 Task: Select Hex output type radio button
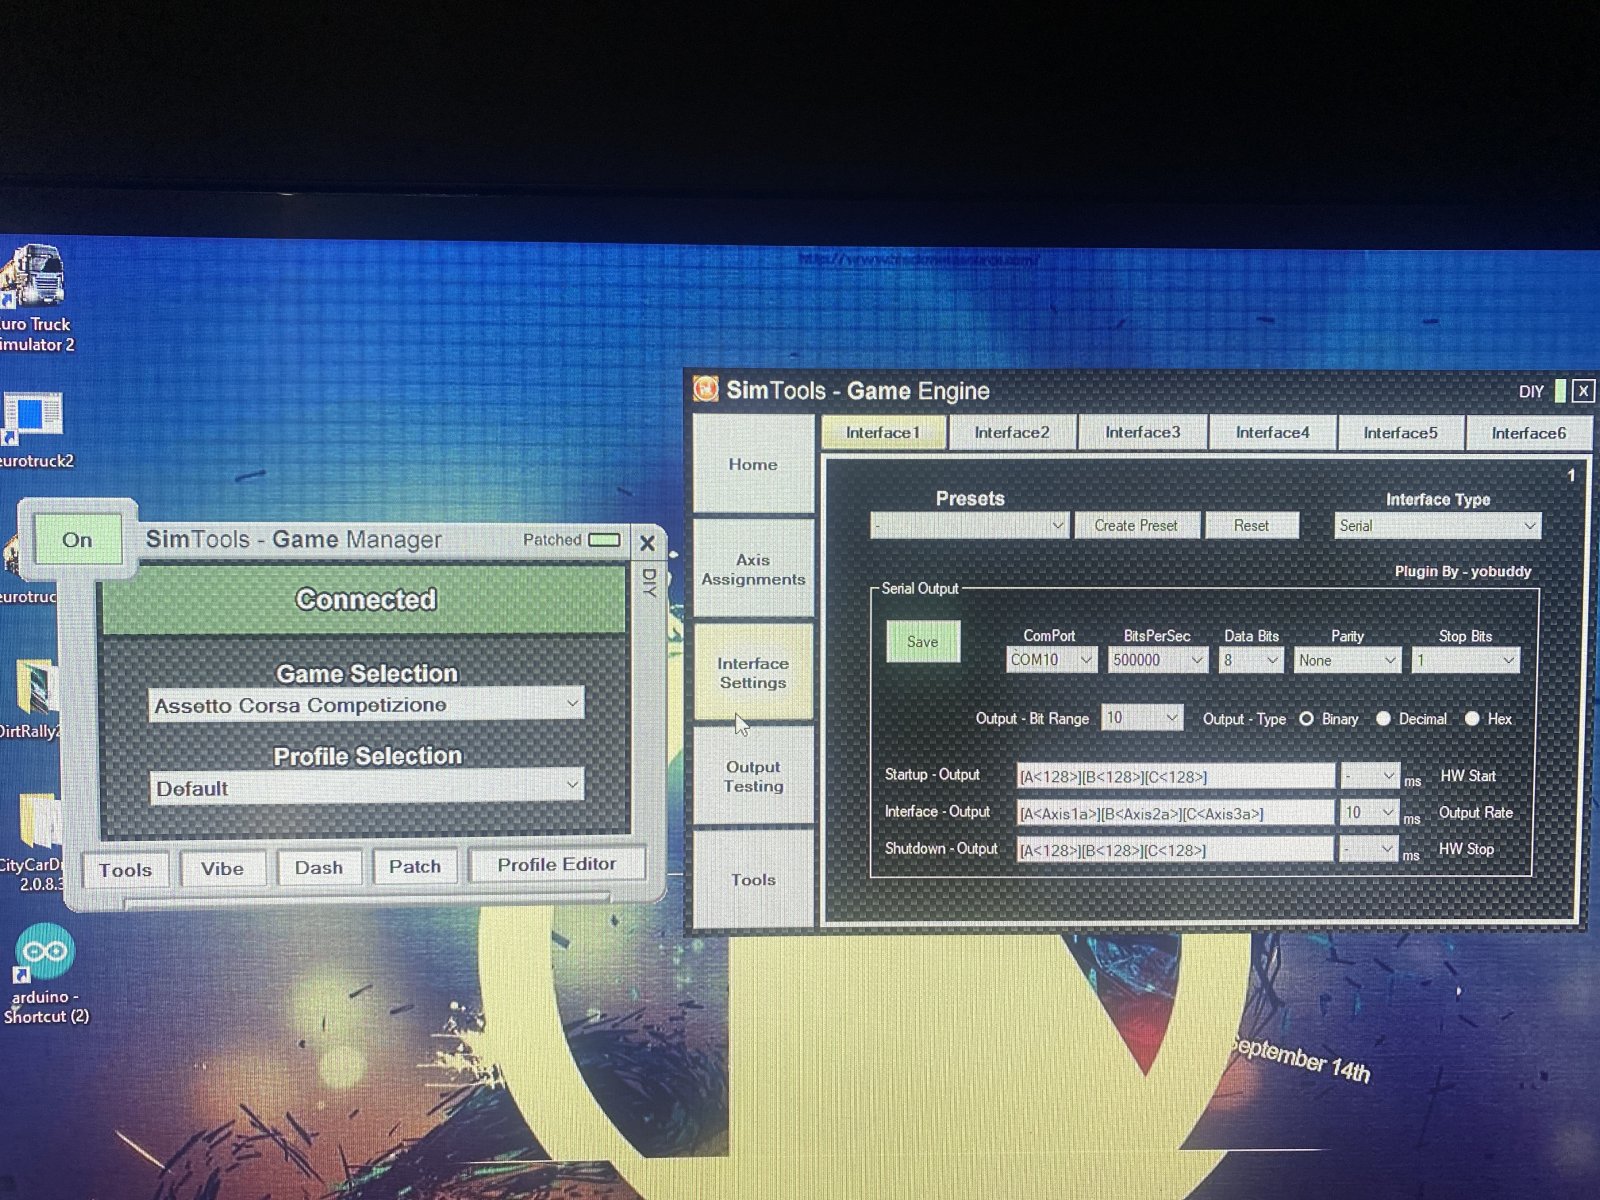click(x=1472, y=719)
